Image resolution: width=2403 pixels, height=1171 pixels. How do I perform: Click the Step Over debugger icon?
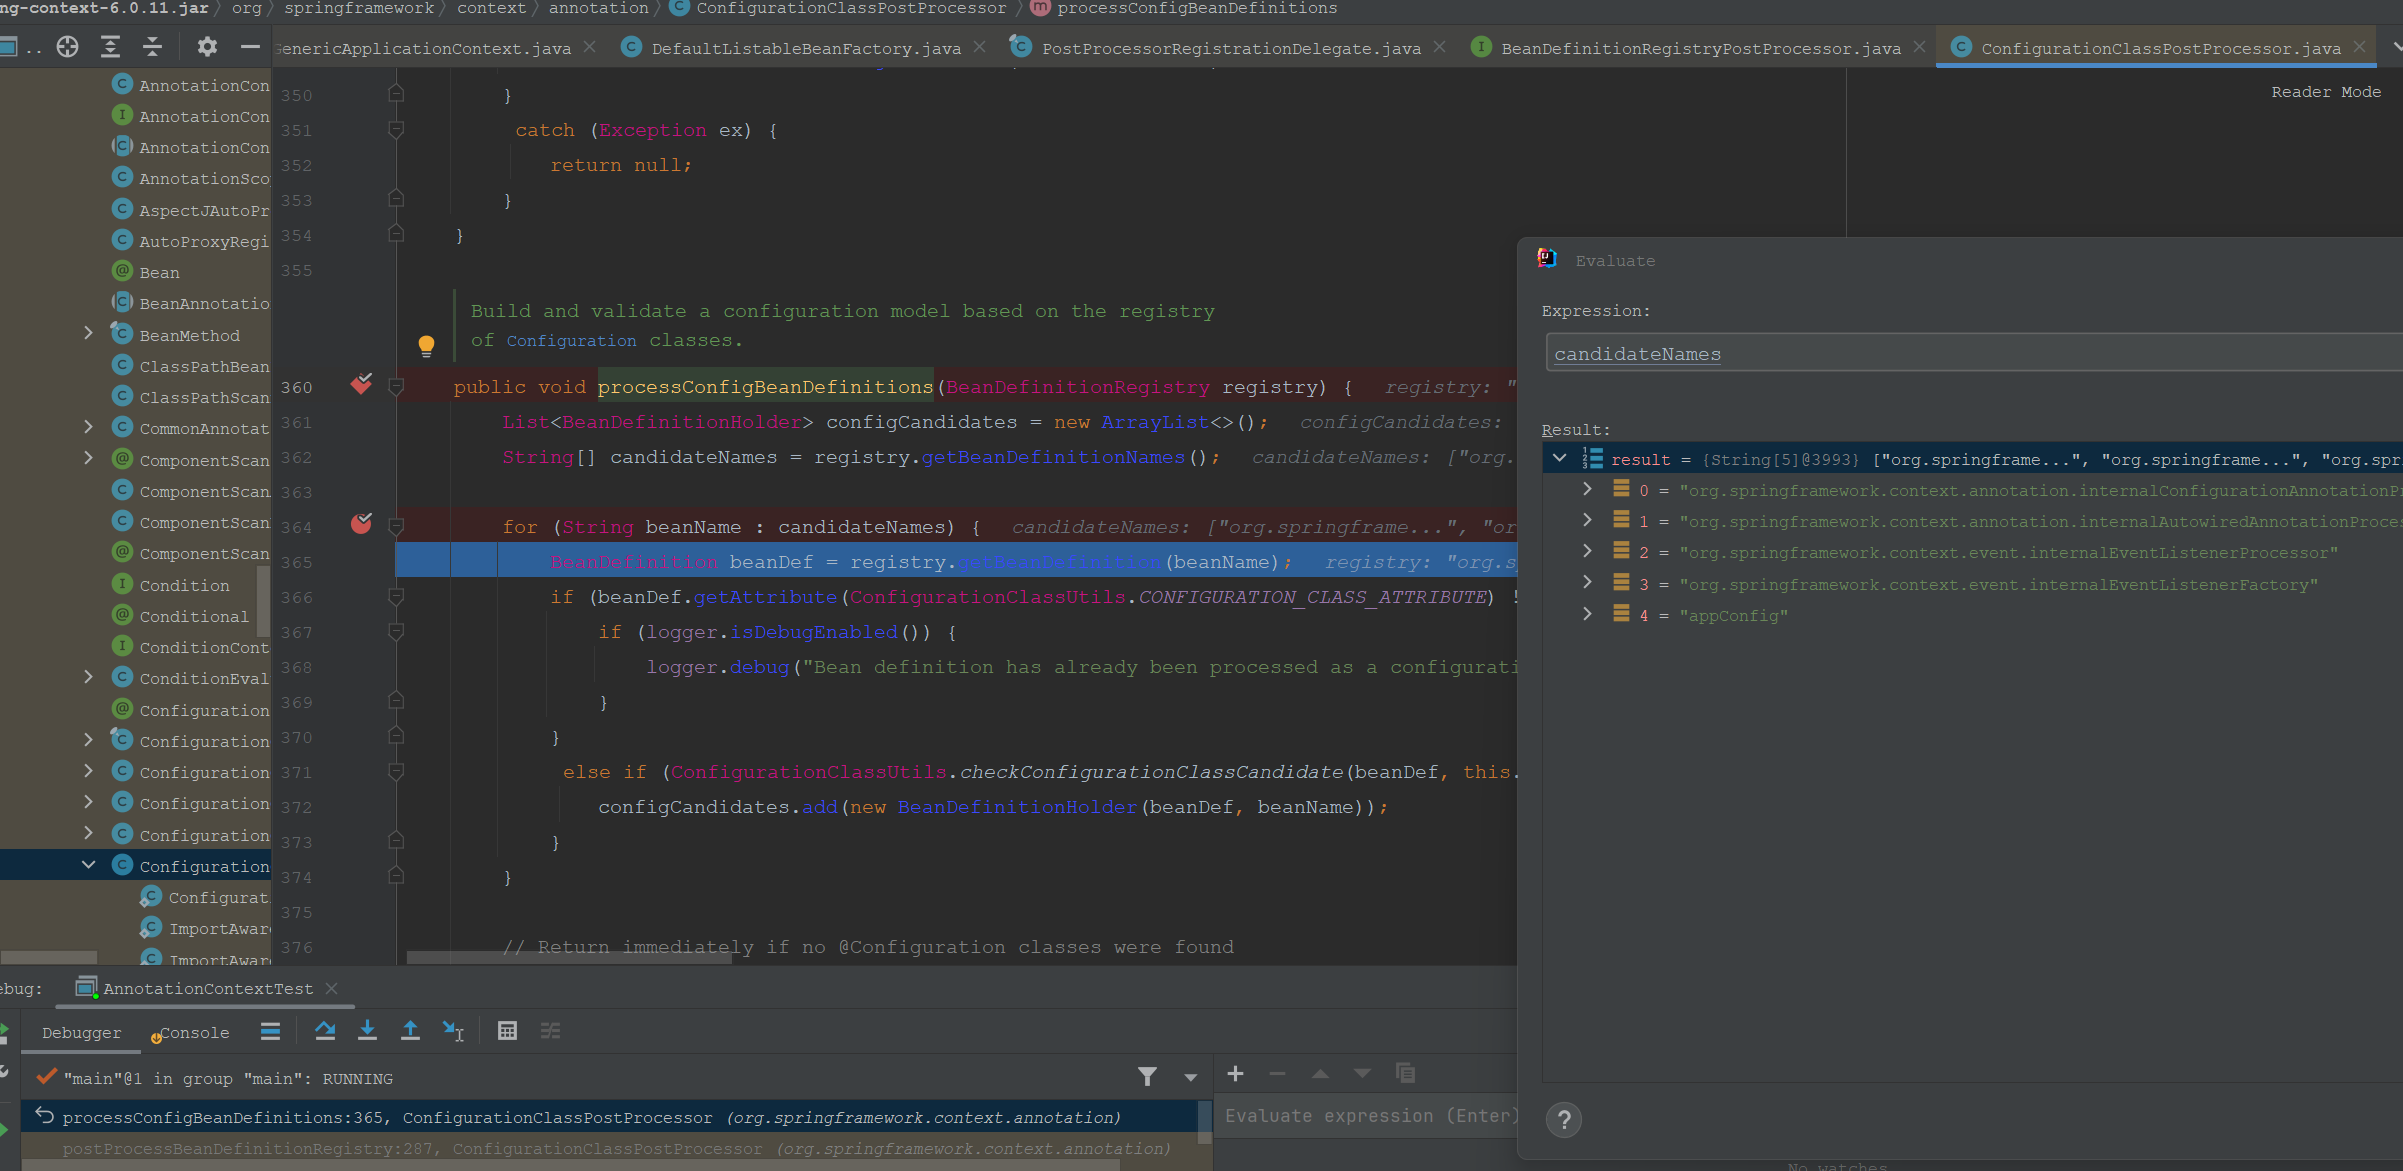(x=325, y=1031)
